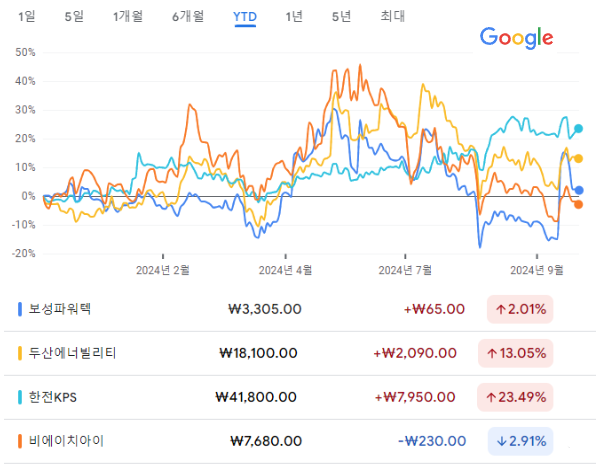Click the ↓2.91% change badge
The height and width of the screenshot is (470, 608).
(x=520, y=441)
